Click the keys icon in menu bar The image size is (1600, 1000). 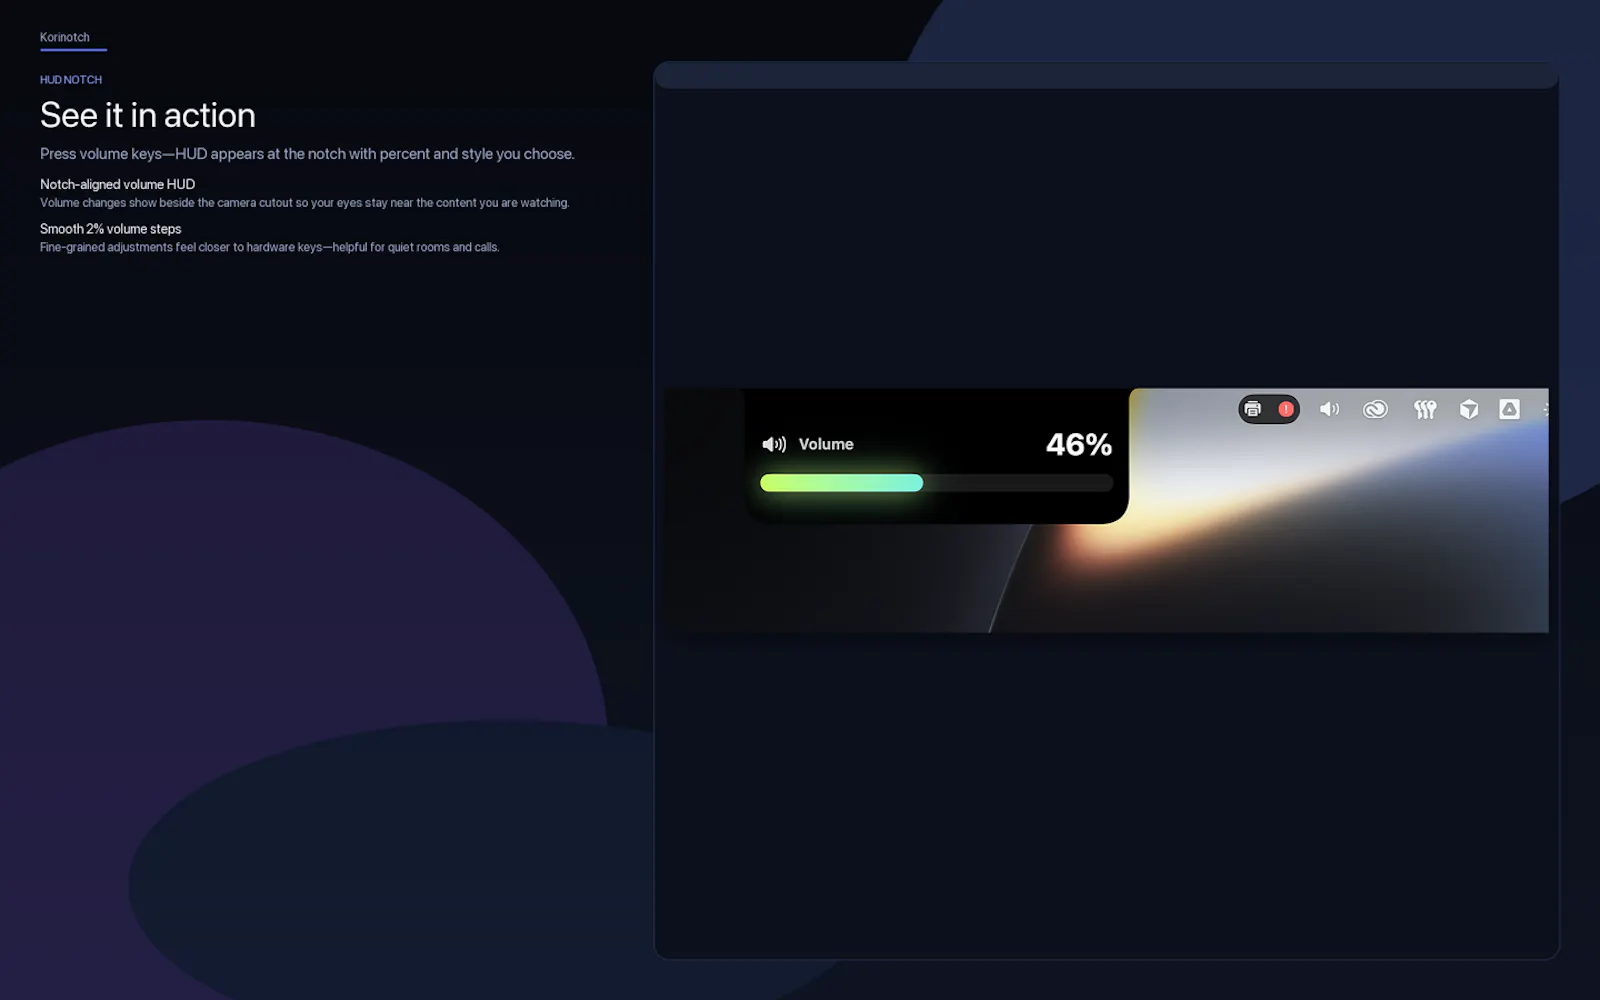(1425, 409)
